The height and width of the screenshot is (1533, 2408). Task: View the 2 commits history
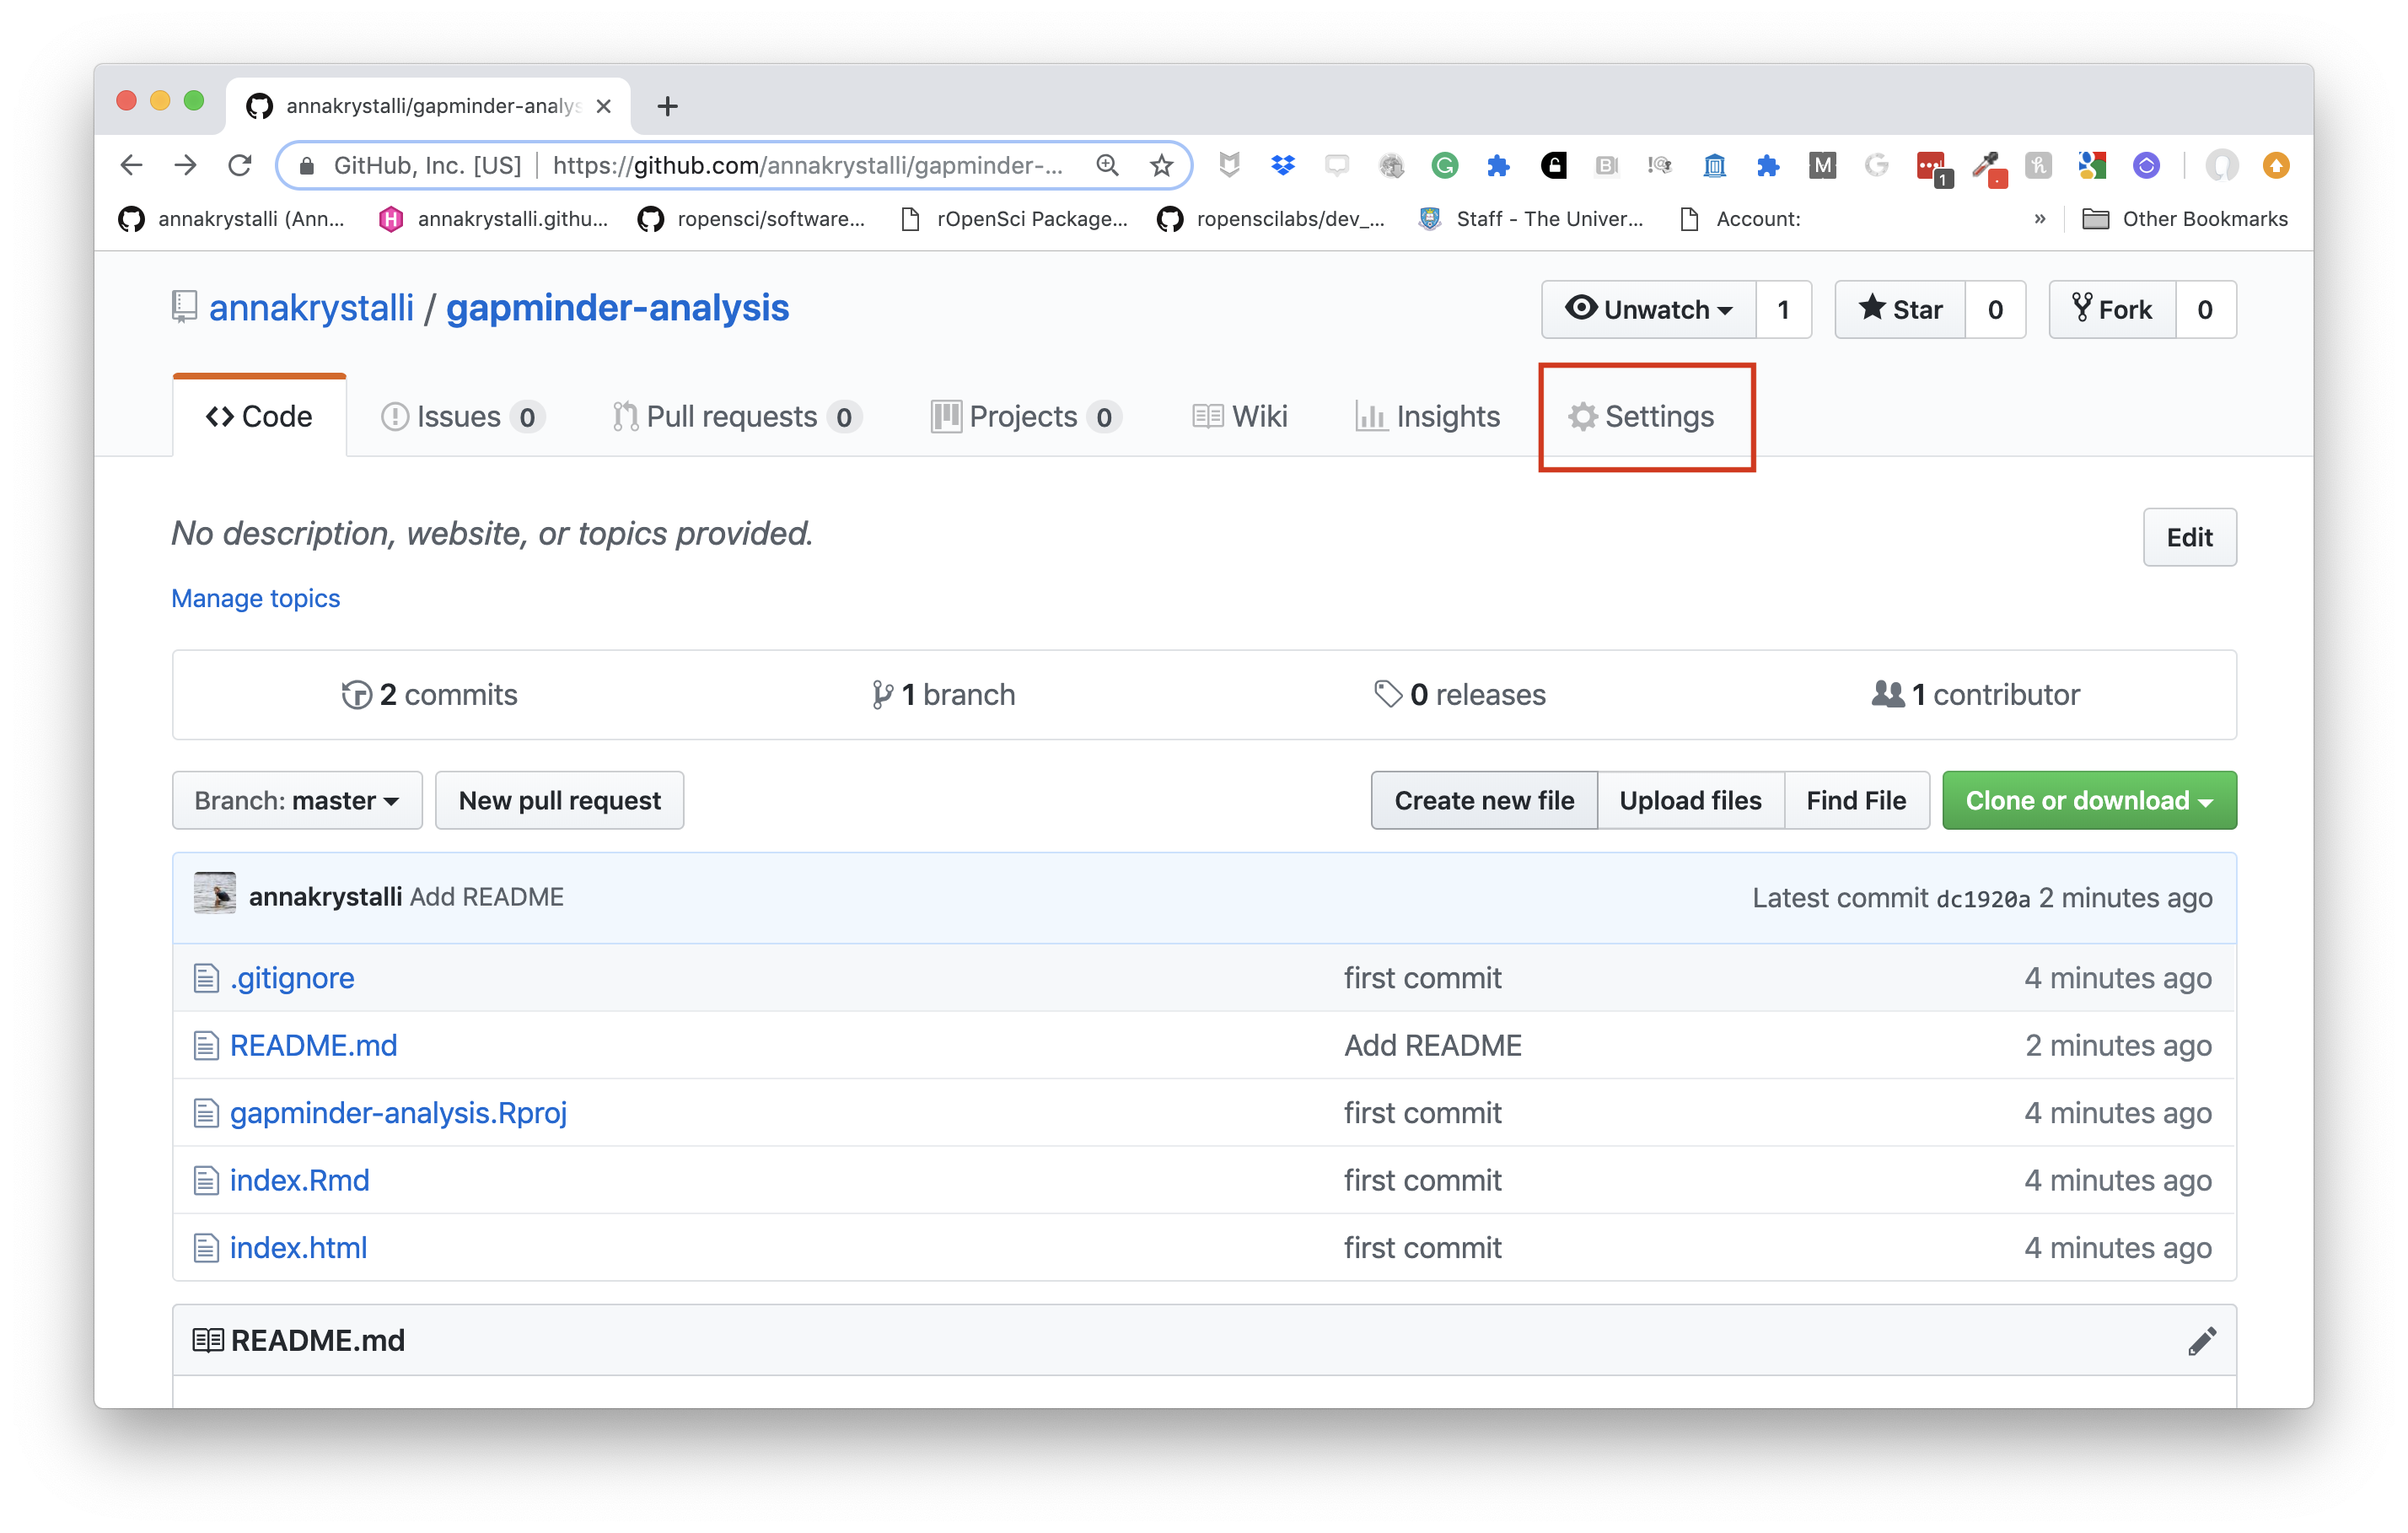(x=430, y=694)
